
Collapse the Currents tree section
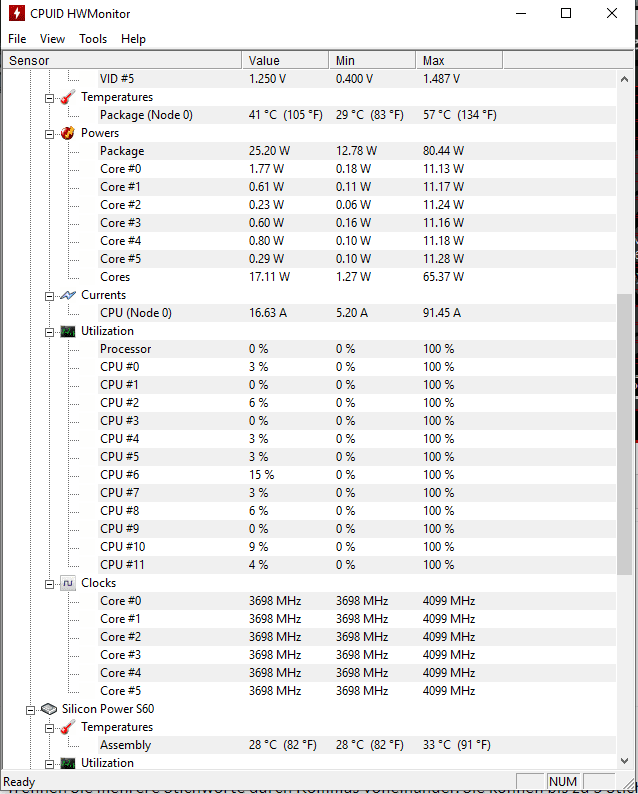point(50,295)
